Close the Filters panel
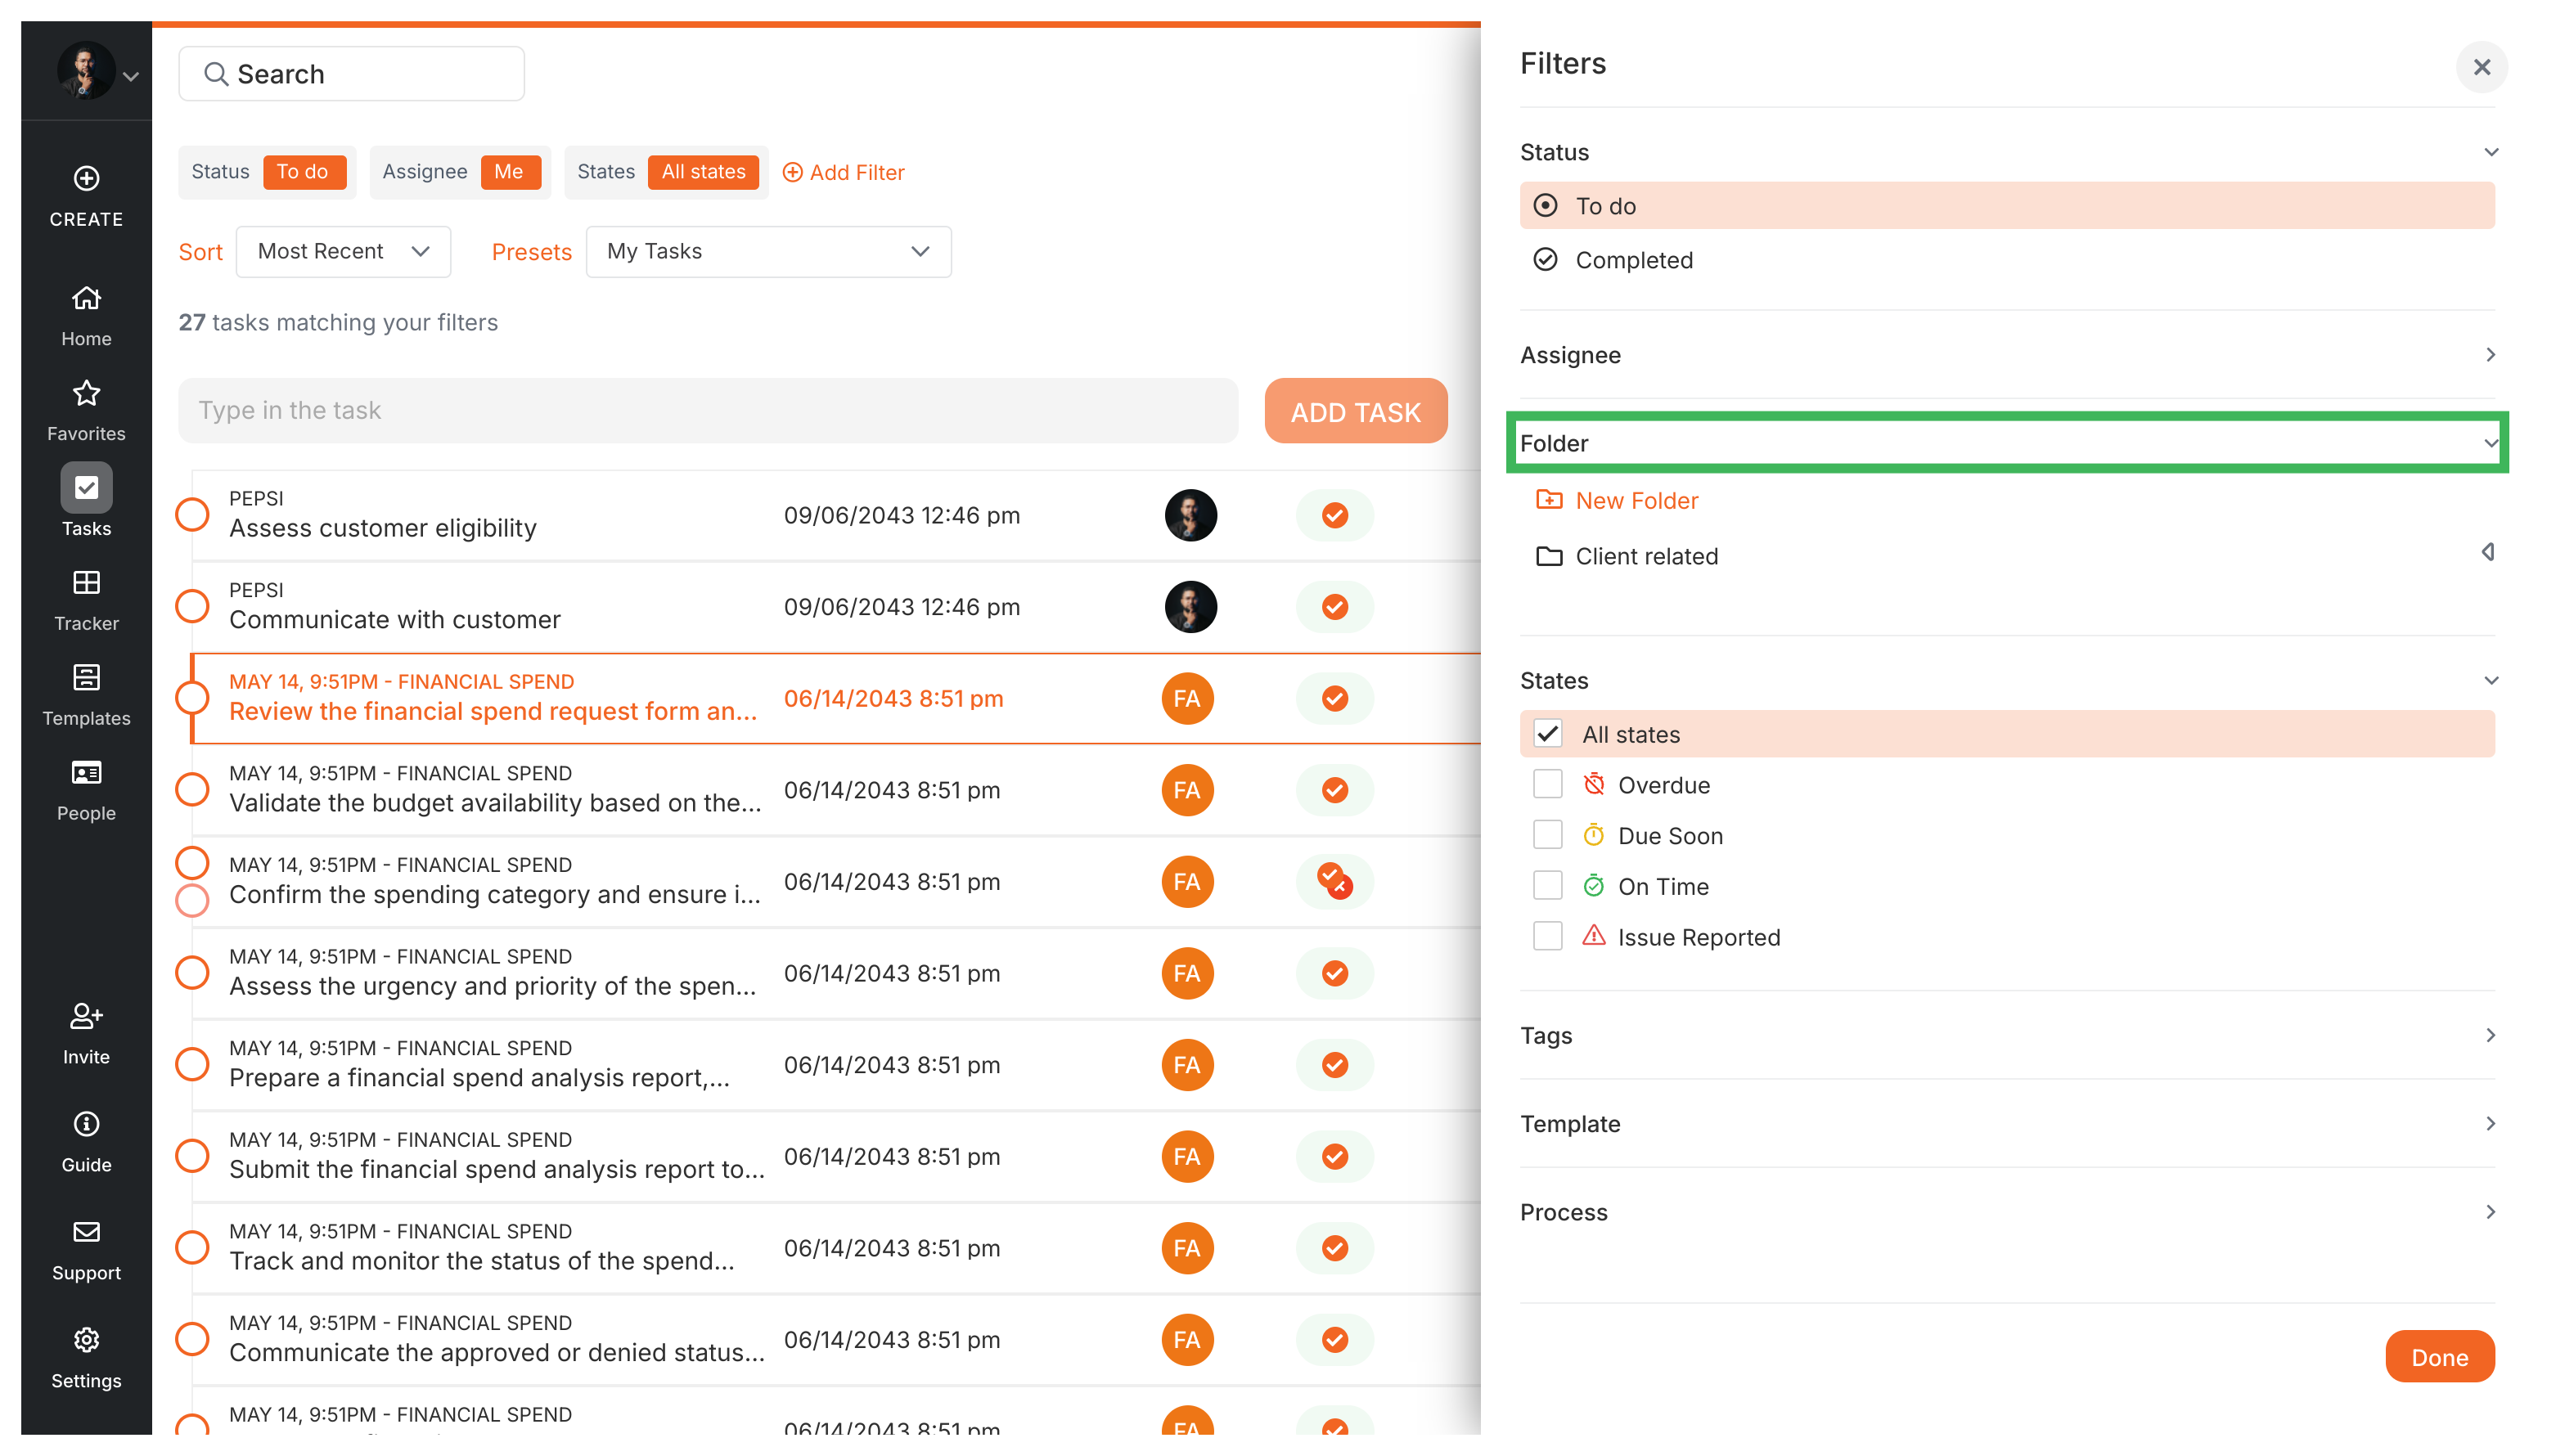The width and height of the screenshot is (2556, 1456). [x=2481, y=67]
